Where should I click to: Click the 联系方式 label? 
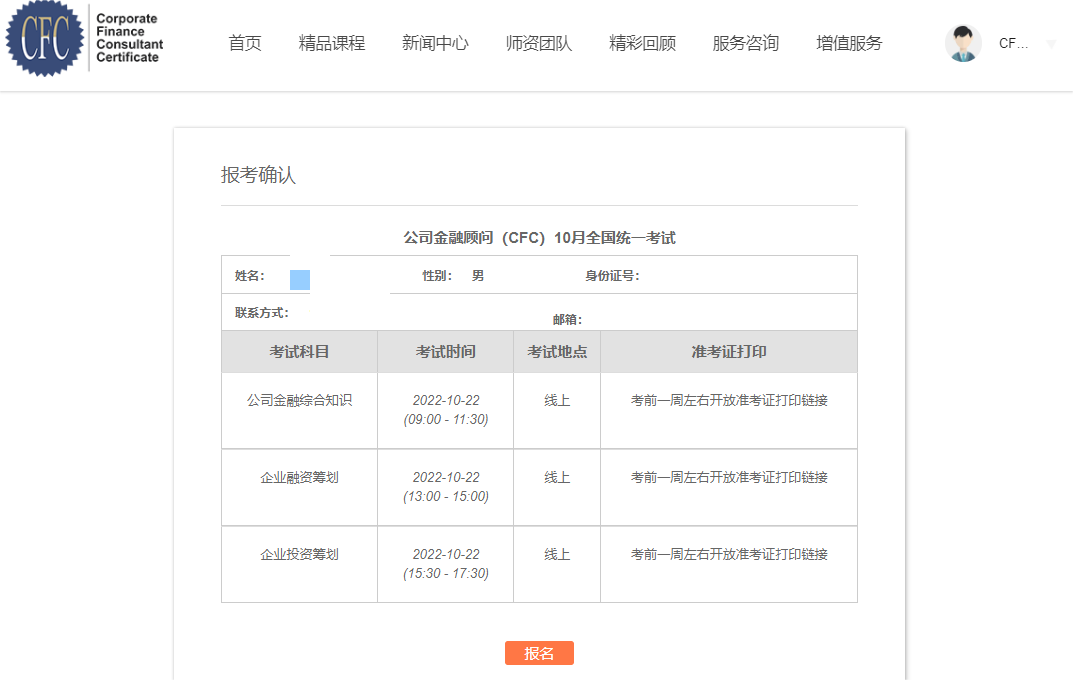(x=262, y=313)
